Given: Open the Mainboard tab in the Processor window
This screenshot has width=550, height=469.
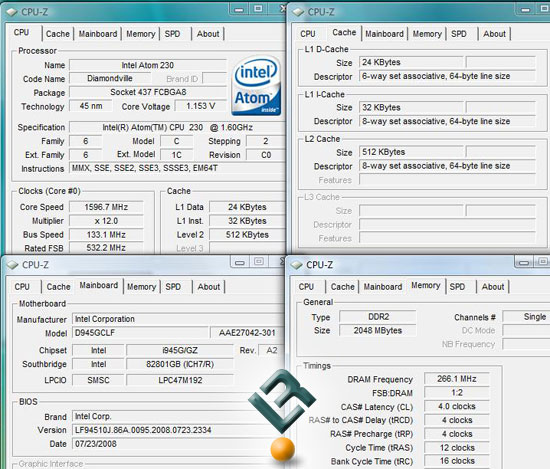Looking at the screenshot, I should click(x=98, y=34).
